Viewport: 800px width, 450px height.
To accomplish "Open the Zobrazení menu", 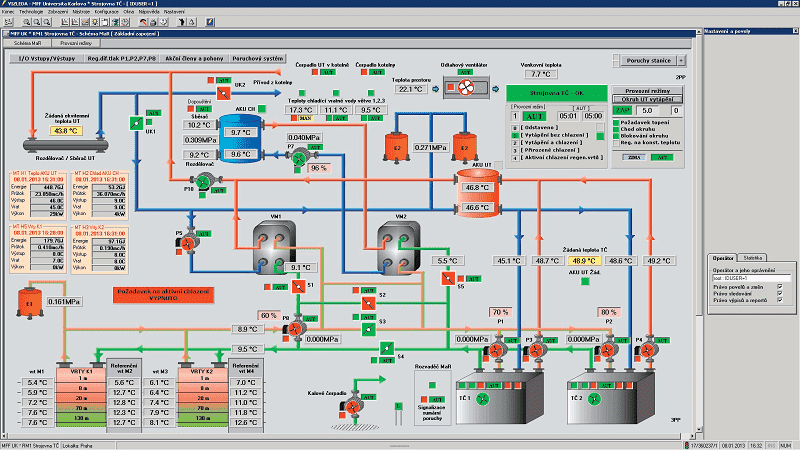I will (x=58, y=11).
